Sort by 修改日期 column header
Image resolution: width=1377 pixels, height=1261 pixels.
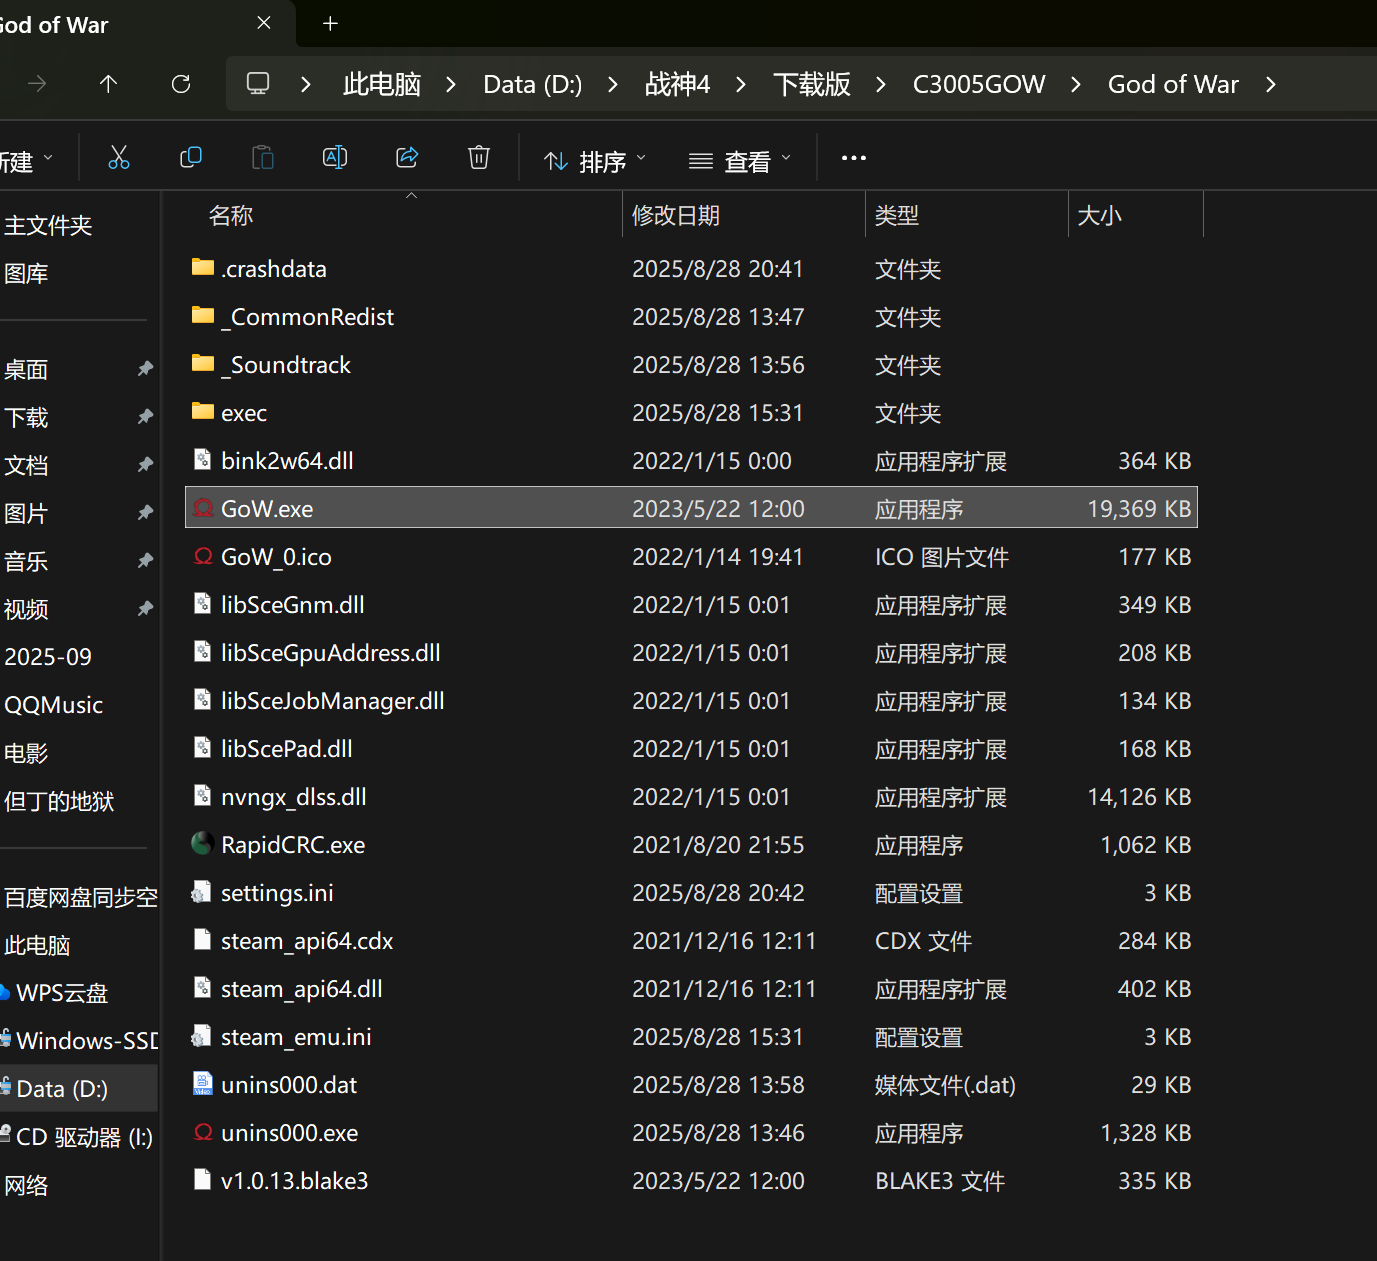pos(676,216)
